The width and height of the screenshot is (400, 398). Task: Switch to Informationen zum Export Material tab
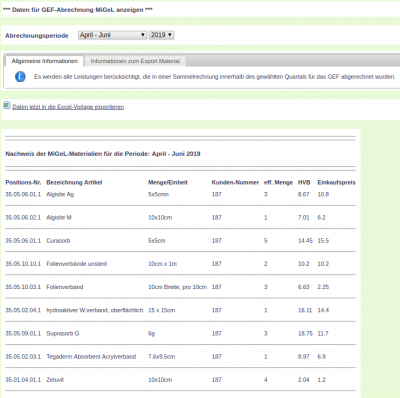[135, 61]
